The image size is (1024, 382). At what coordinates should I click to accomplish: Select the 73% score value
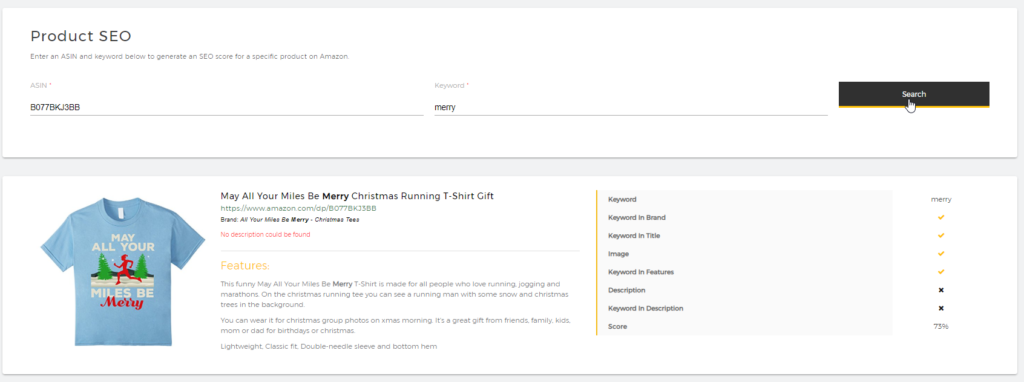point(941,326)
